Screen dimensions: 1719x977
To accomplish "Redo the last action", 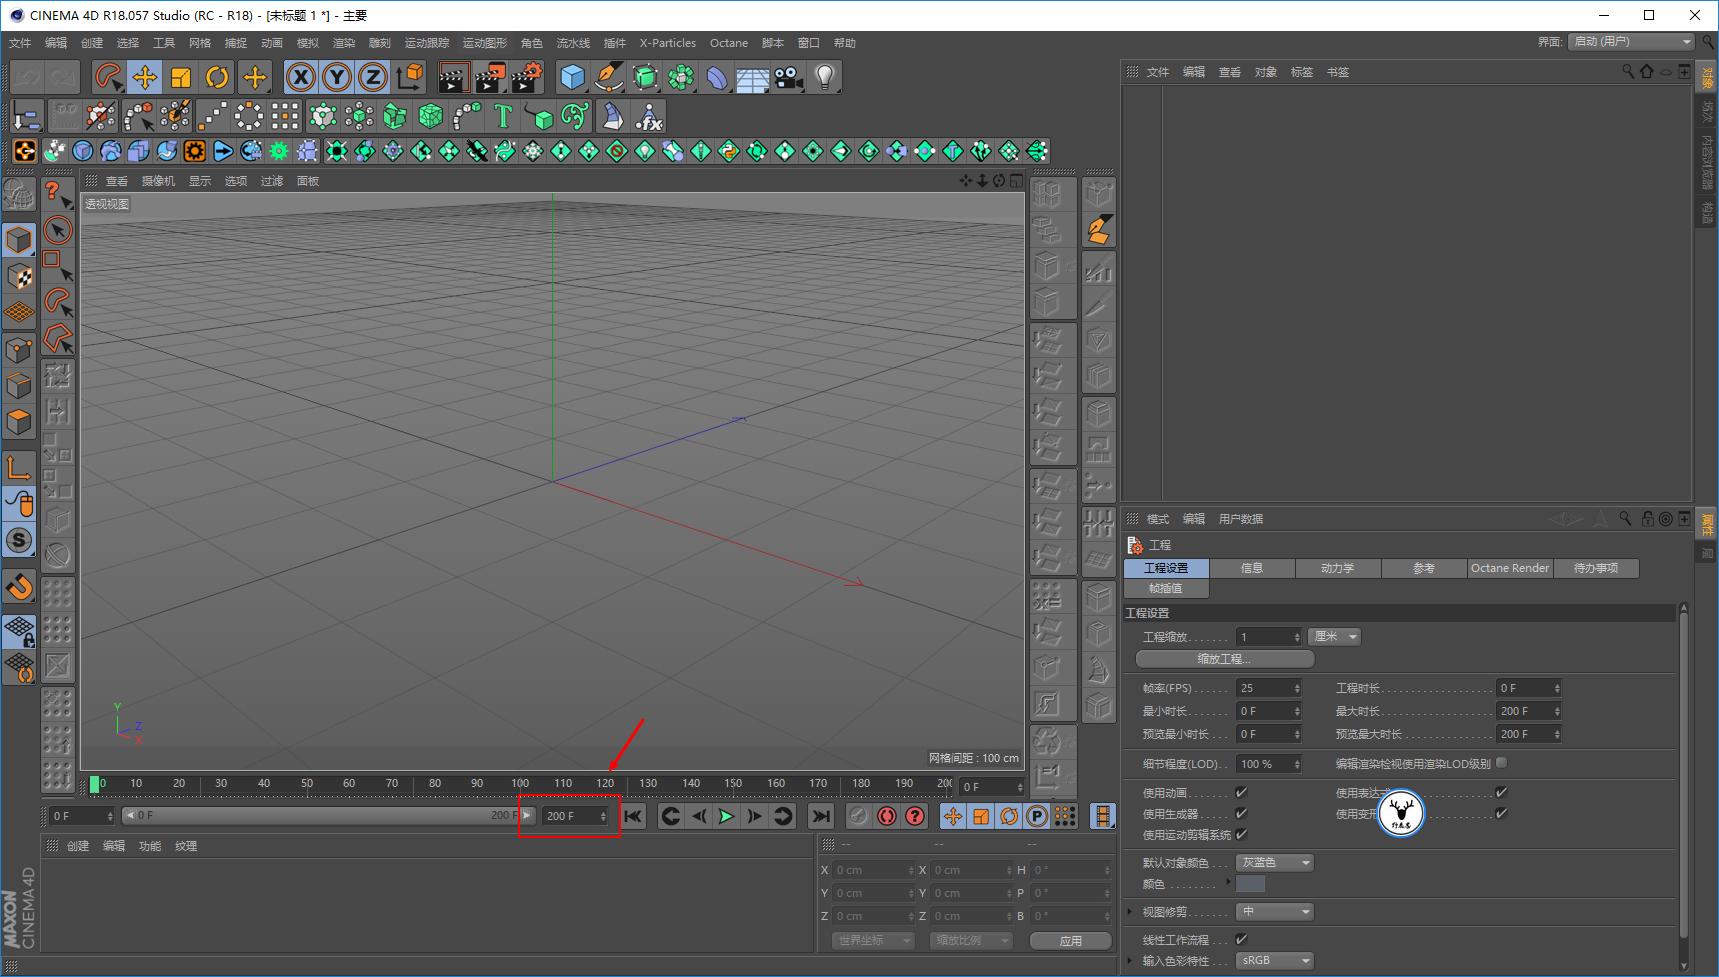I will point(63,77).
